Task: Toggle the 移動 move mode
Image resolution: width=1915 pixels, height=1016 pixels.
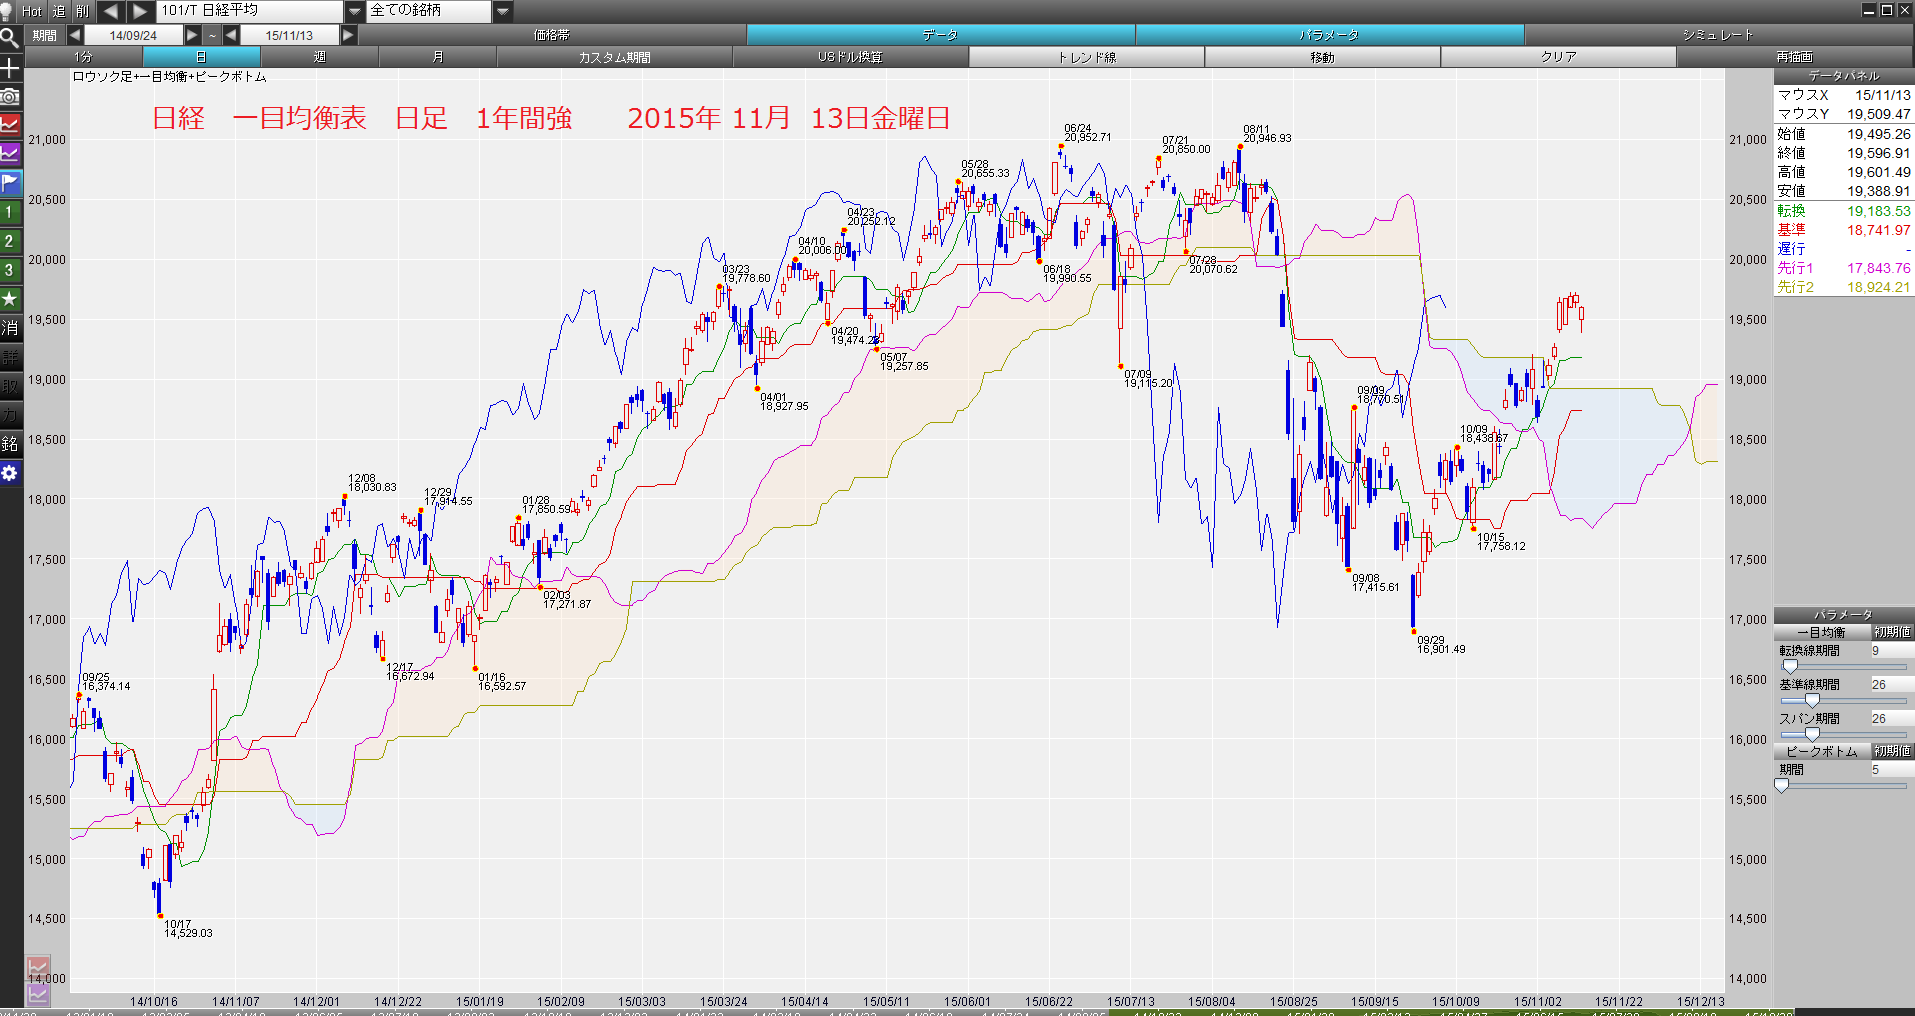Action: (x=1323, y=57)
